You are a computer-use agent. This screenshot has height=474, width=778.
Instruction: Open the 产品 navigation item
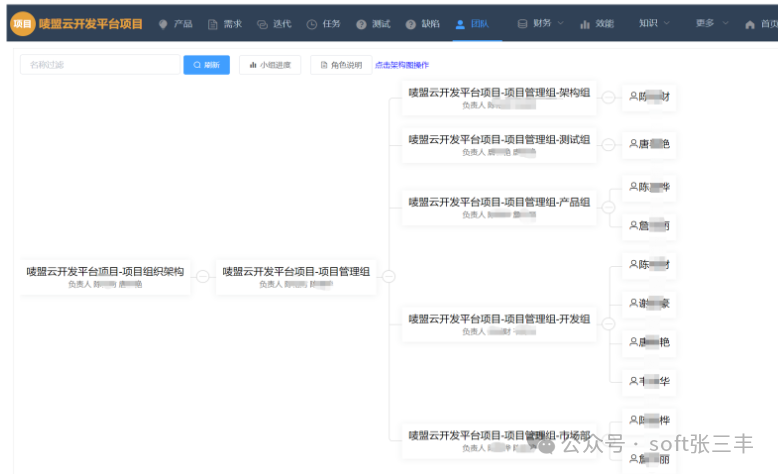(x=175, y=23)
